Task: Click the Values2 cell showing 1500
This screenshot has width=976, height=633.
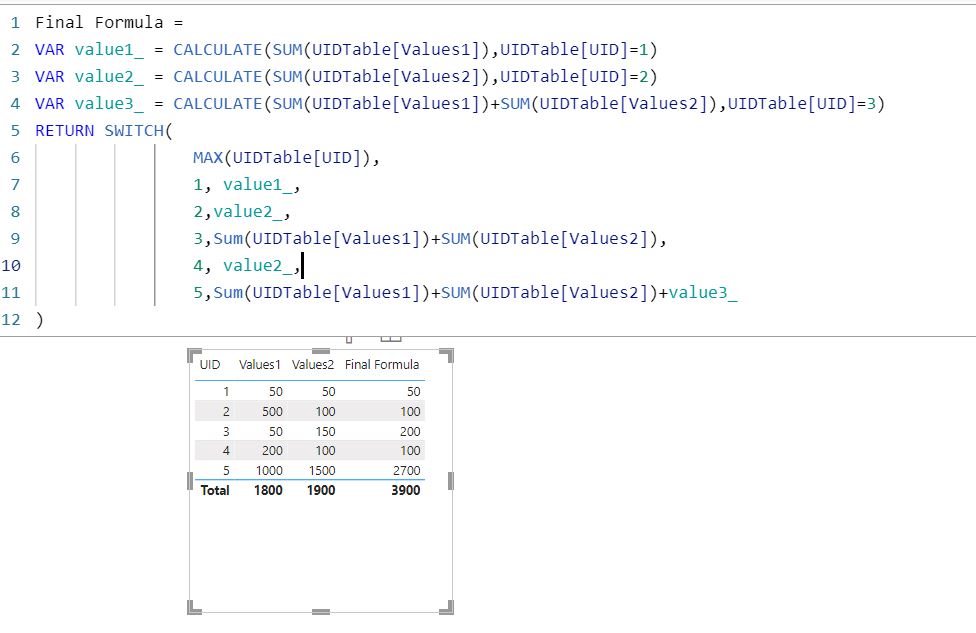Action: [322, 471]
